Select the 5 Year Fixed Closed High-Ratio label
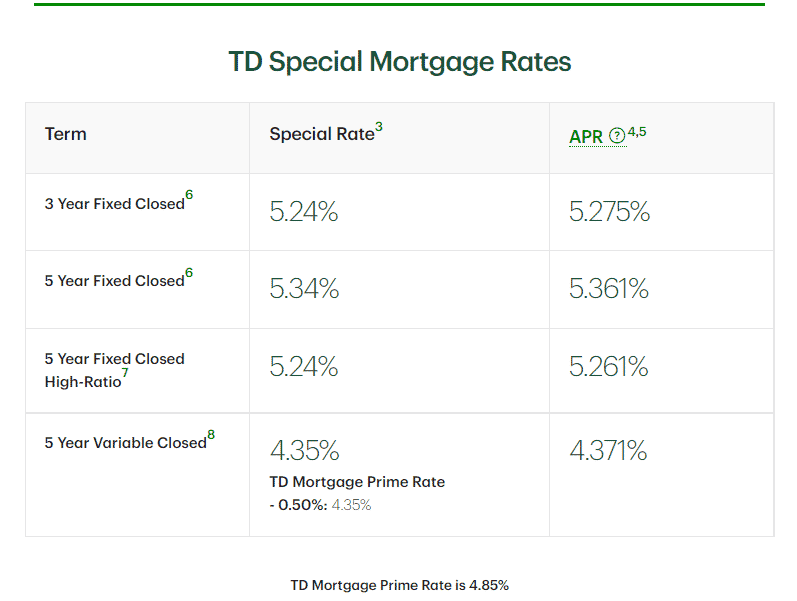This screenshot has width=797, height=601. (x=114, y=369)
